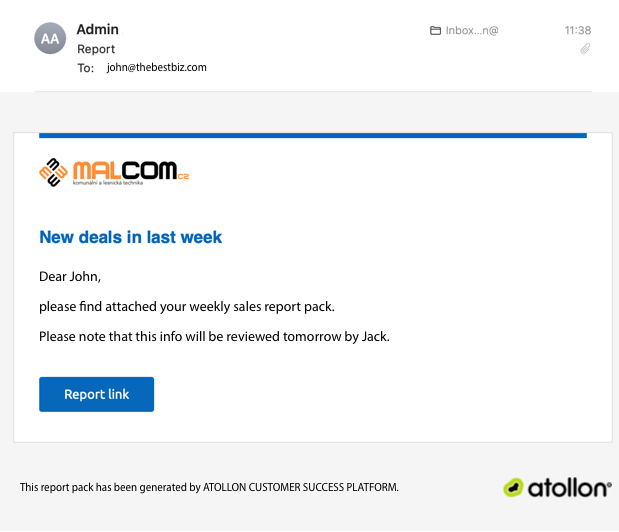
Task: Open the Report link button
Action: point(97,394)
